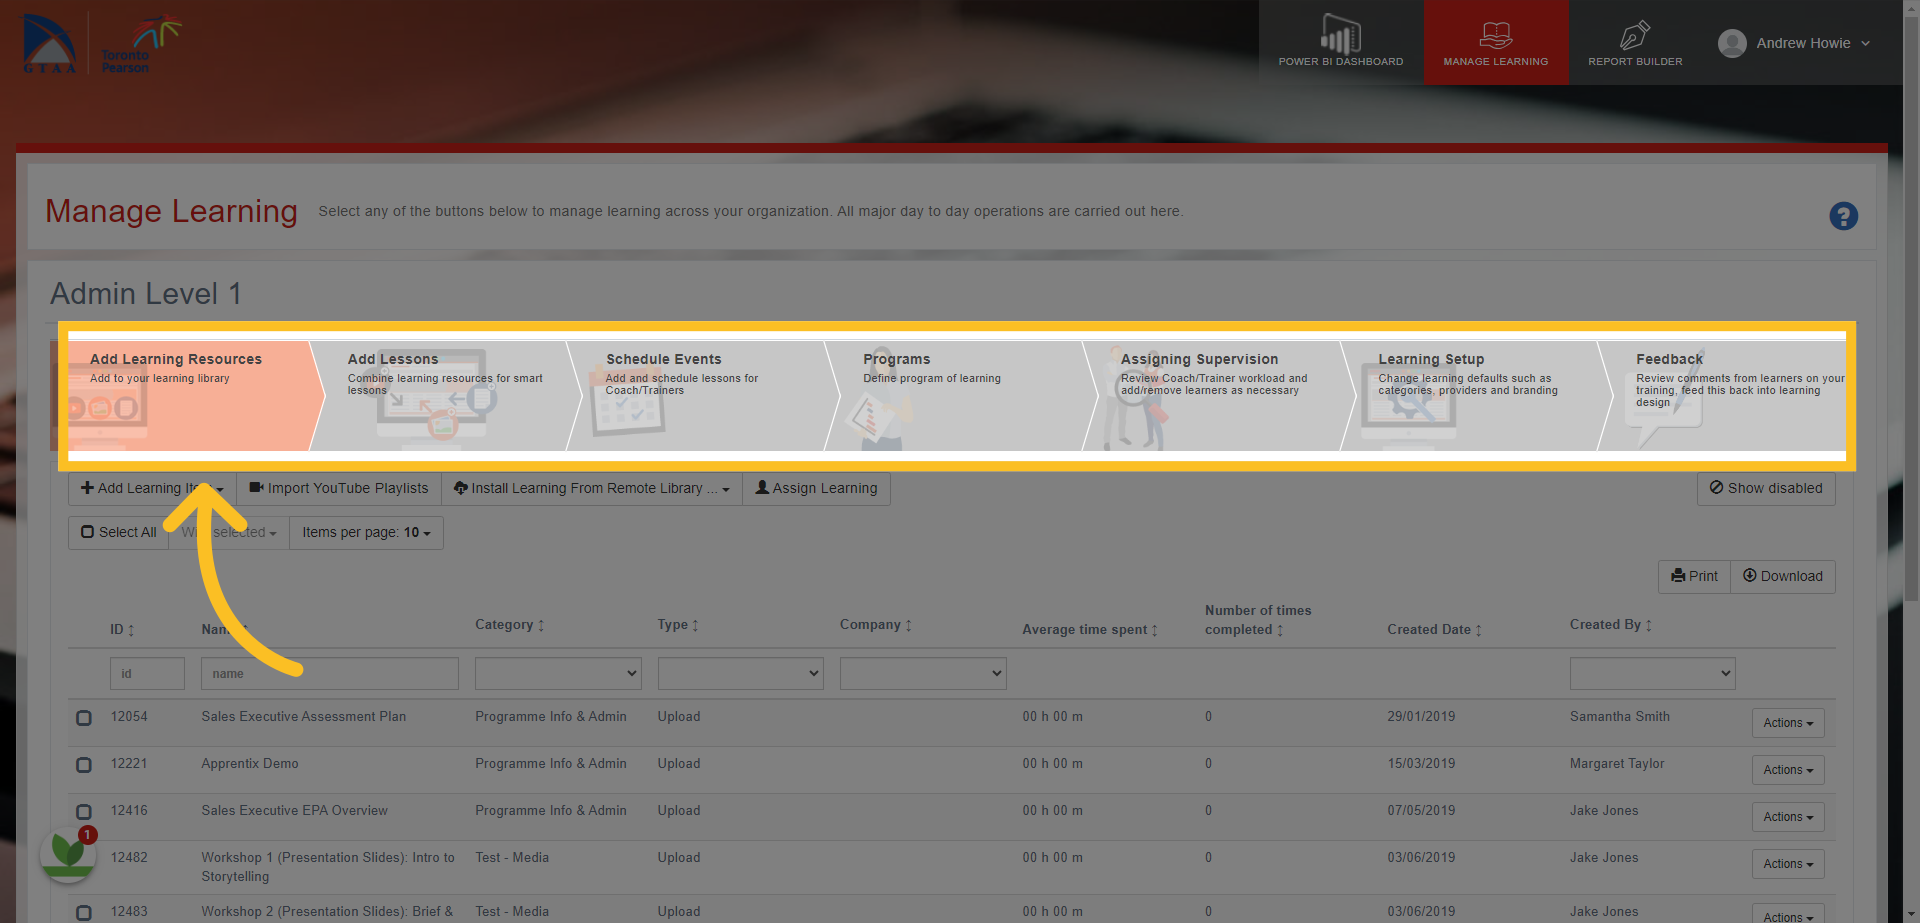Image resolution: width=1920 pixels, height=923 pixels.
Task: Open Items per page dropdown
Action: tap(366, 532)
